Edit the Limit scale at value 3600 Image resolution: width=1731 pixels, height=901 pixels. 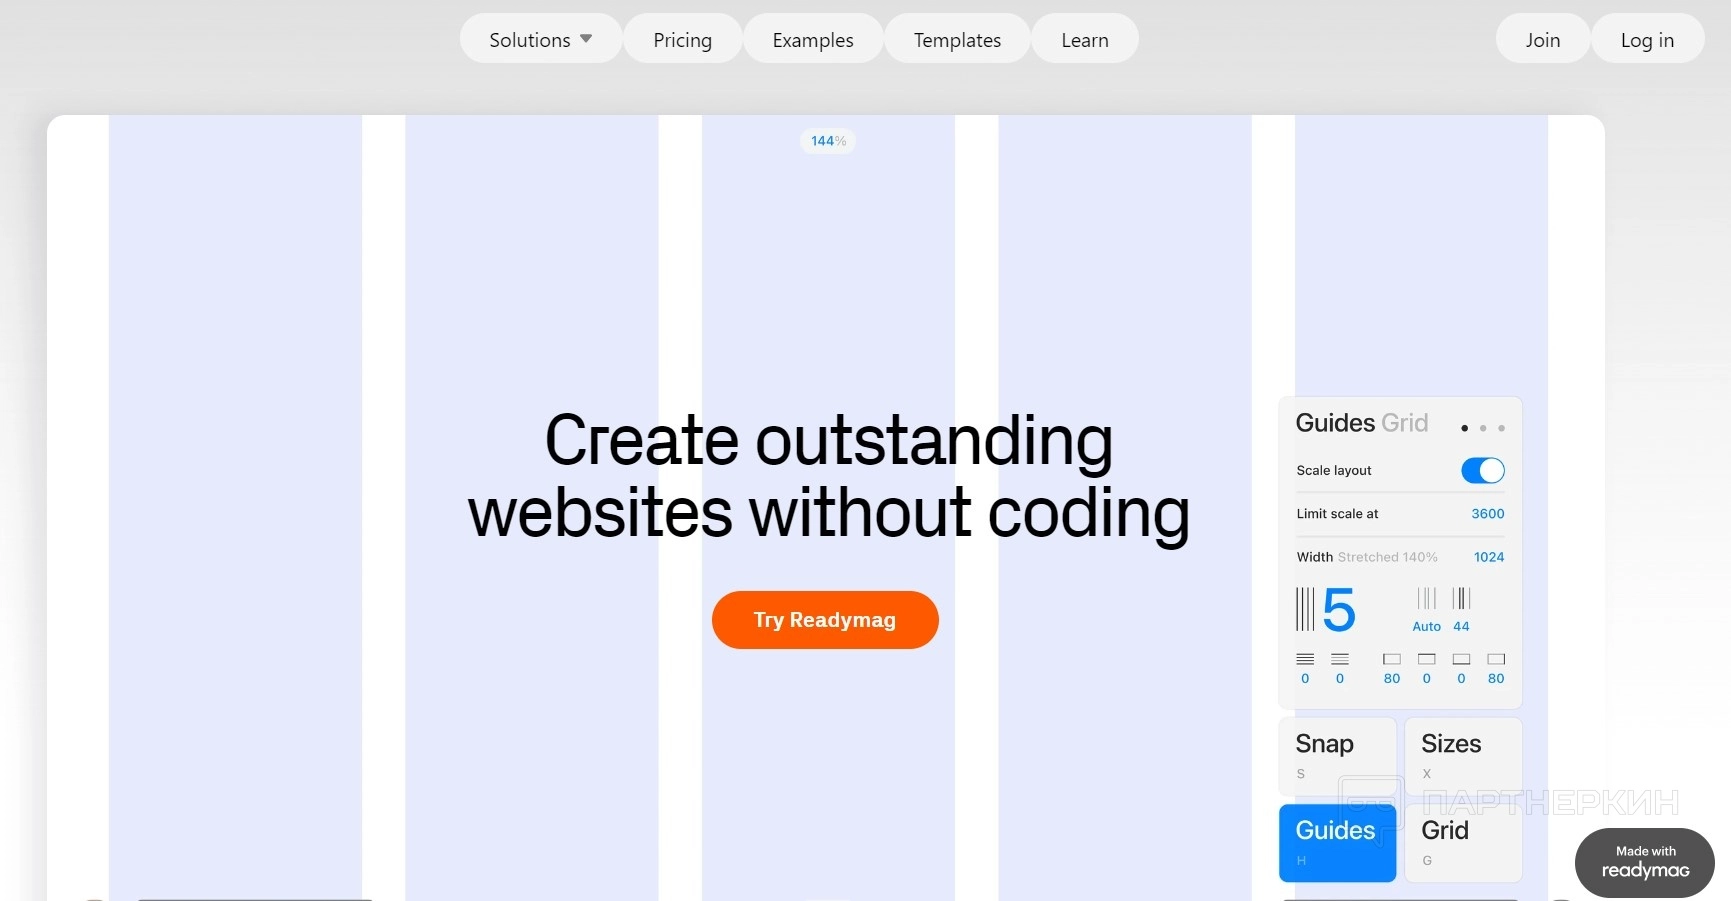coord(1488,513)
